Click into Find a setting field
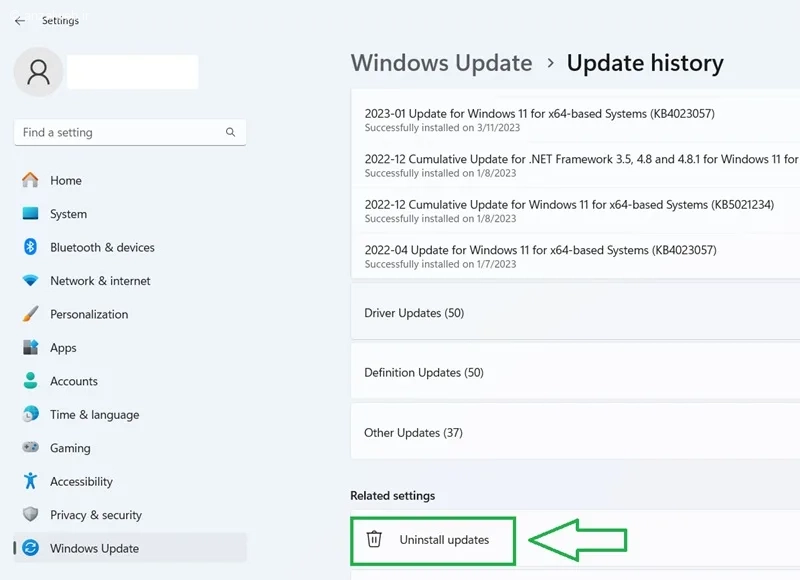This screenshot has width=800, height=580. tap(130, 133)
